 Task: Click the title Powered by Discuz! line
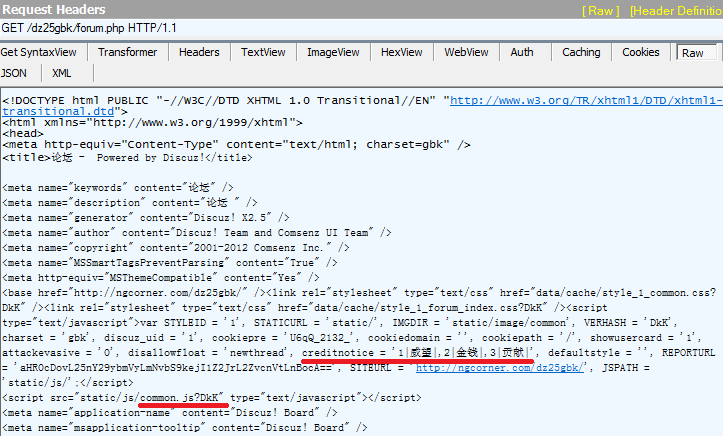click(x=127, y=158)
